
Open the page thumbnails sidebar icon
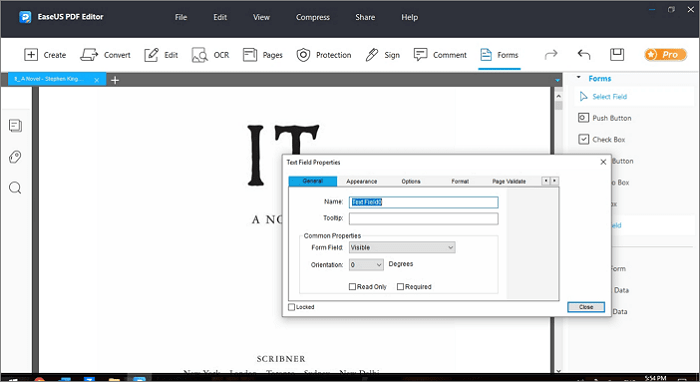click(15, 126)
